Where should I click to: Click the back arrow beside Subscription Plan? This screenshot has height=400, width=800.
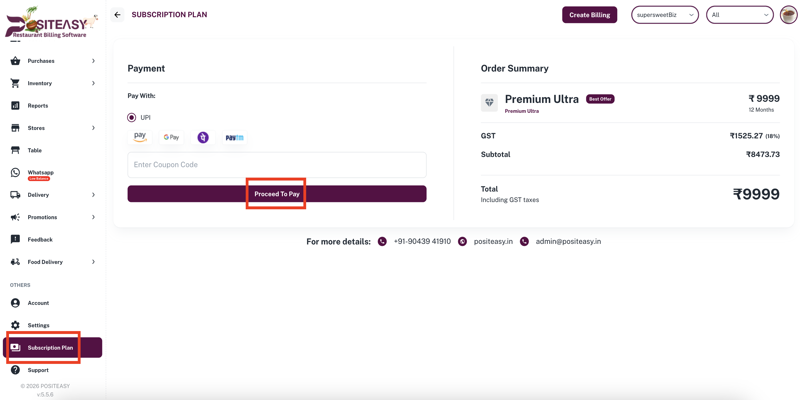tap(117, 15)
